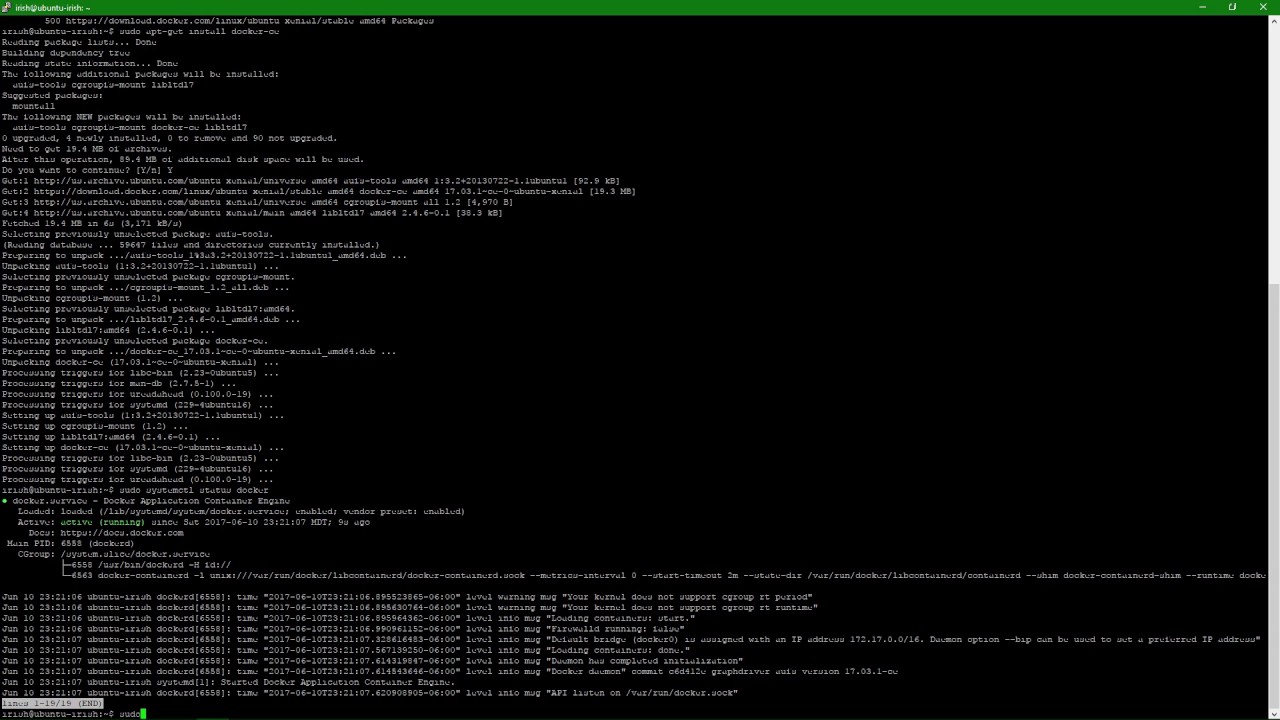Click the line 'Building dependency tree'
Screen dimensions: 1280x720
[x=66, y=53]
